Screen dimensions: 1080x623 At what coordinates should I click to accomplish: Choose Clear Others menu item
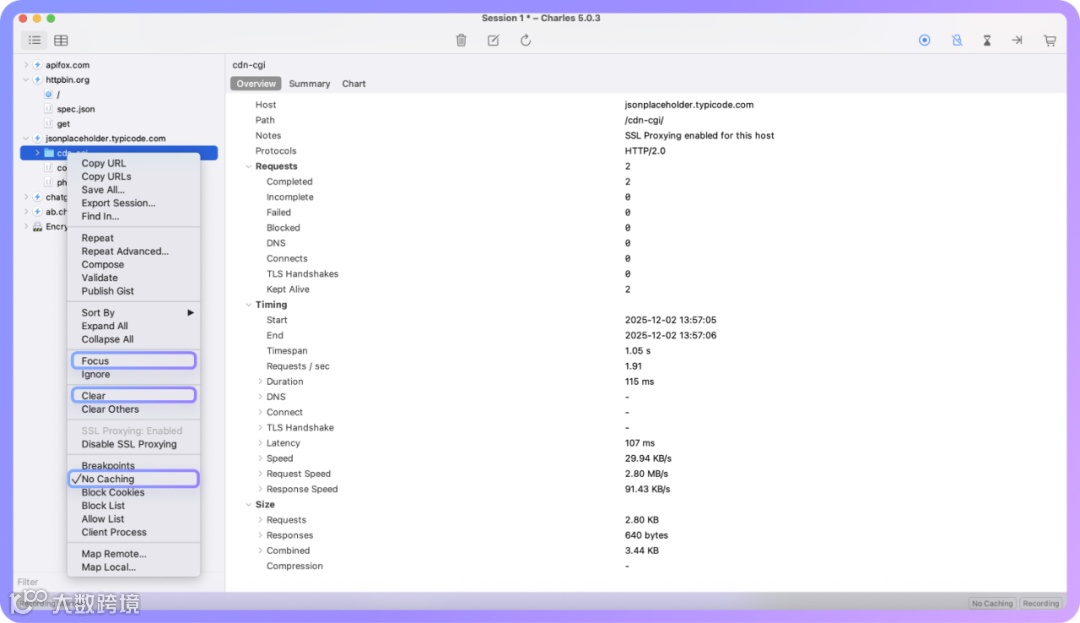(134, 410)
